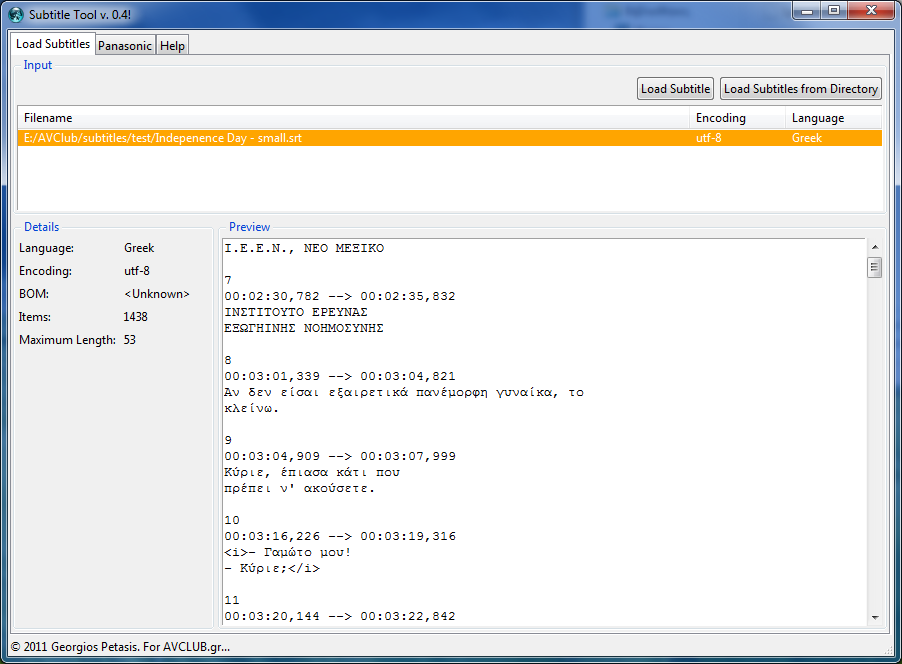Click the utf-8 cell in file row
The image size is (902, 664).
click(x=709, y=138)
